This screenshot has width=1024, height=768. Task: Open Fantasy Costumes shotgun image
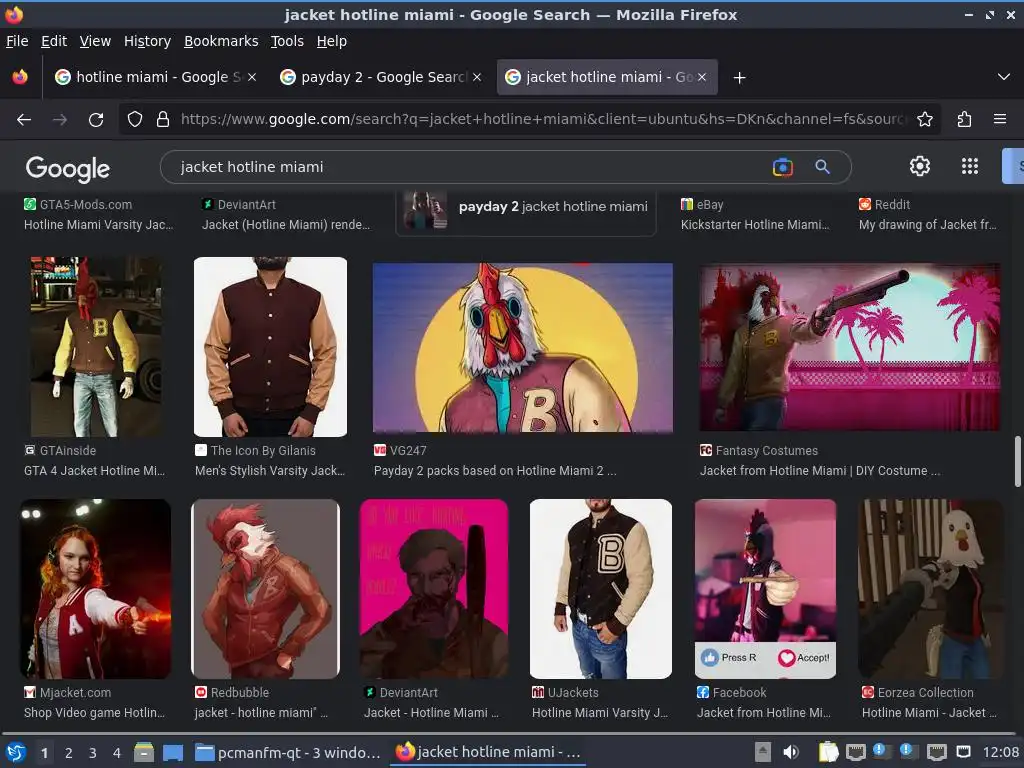850,347
